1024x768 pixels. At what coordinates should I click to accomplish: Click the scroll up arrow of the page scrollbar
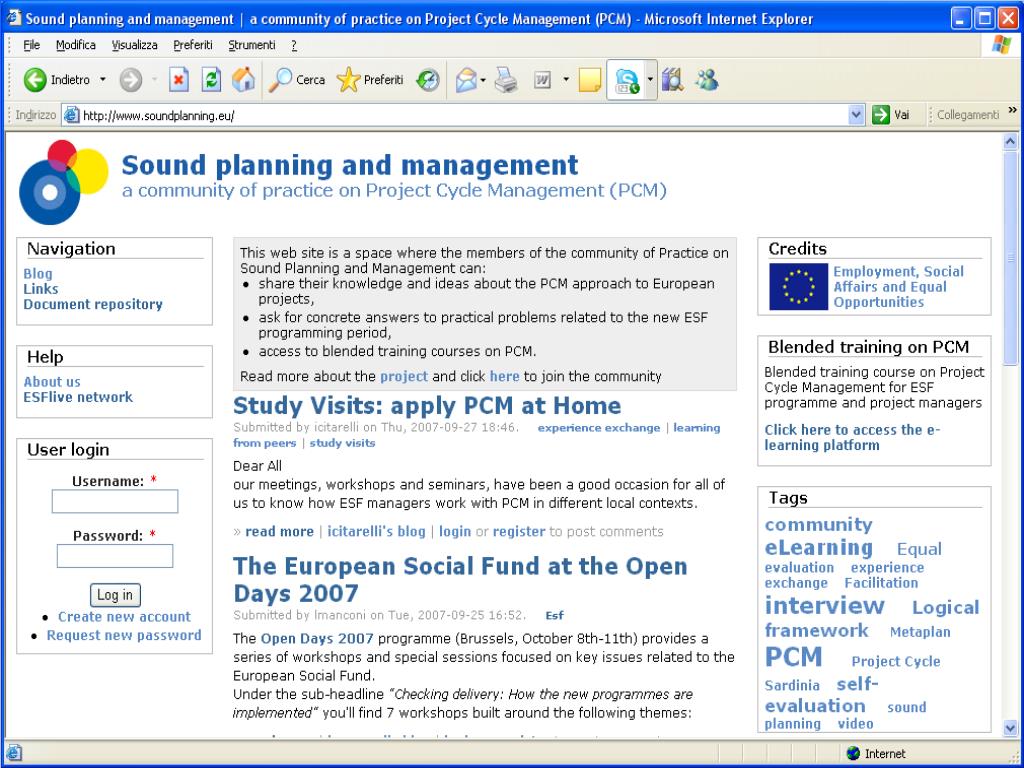click(x=1010, y=140)
